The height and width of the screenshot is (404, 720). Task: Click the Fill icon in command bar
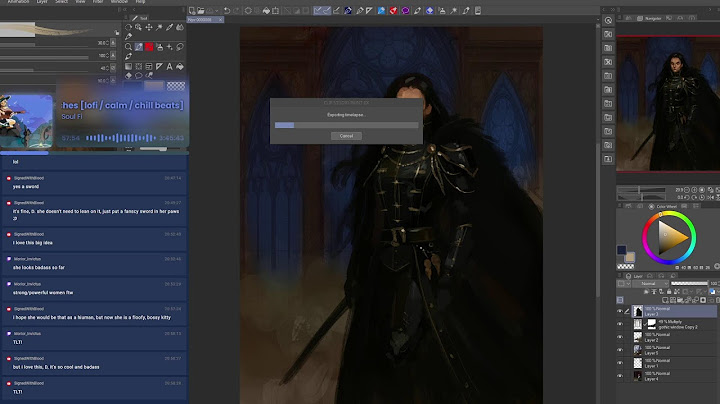pyautogui.click(x=266, y=11)
